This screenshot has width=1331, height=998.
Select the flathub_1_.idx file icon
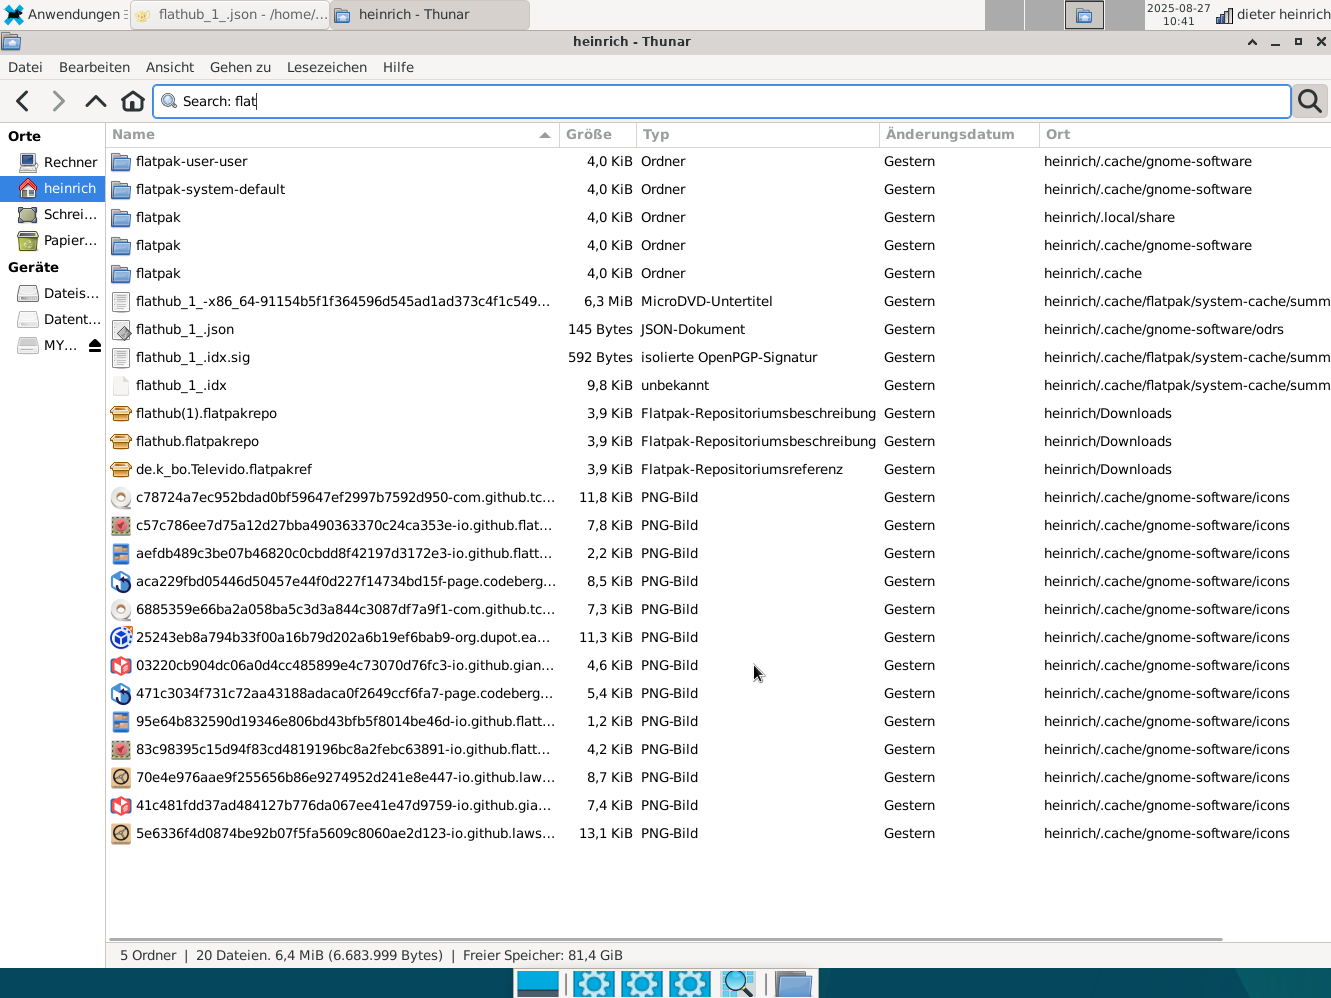click(x=121, y=385)
